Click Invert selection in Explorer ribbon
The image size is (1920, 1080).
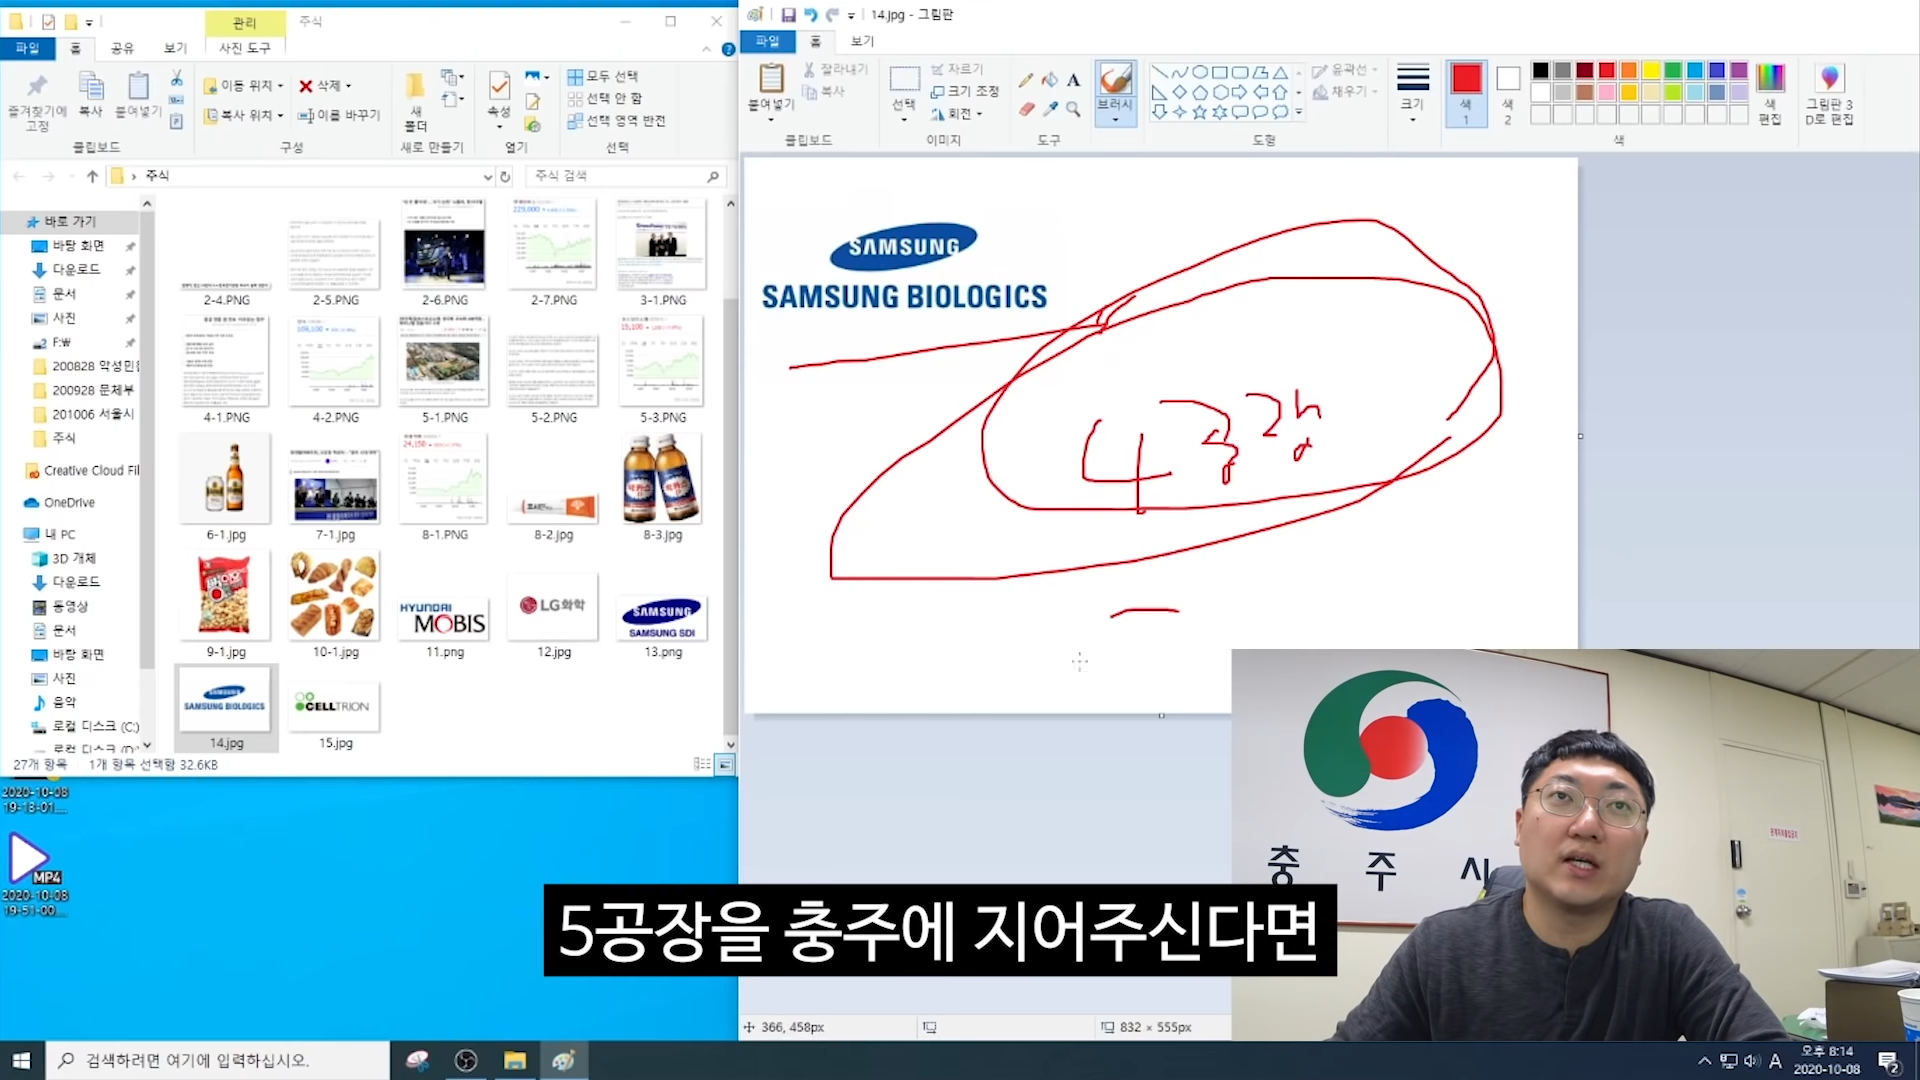point(616,121)
